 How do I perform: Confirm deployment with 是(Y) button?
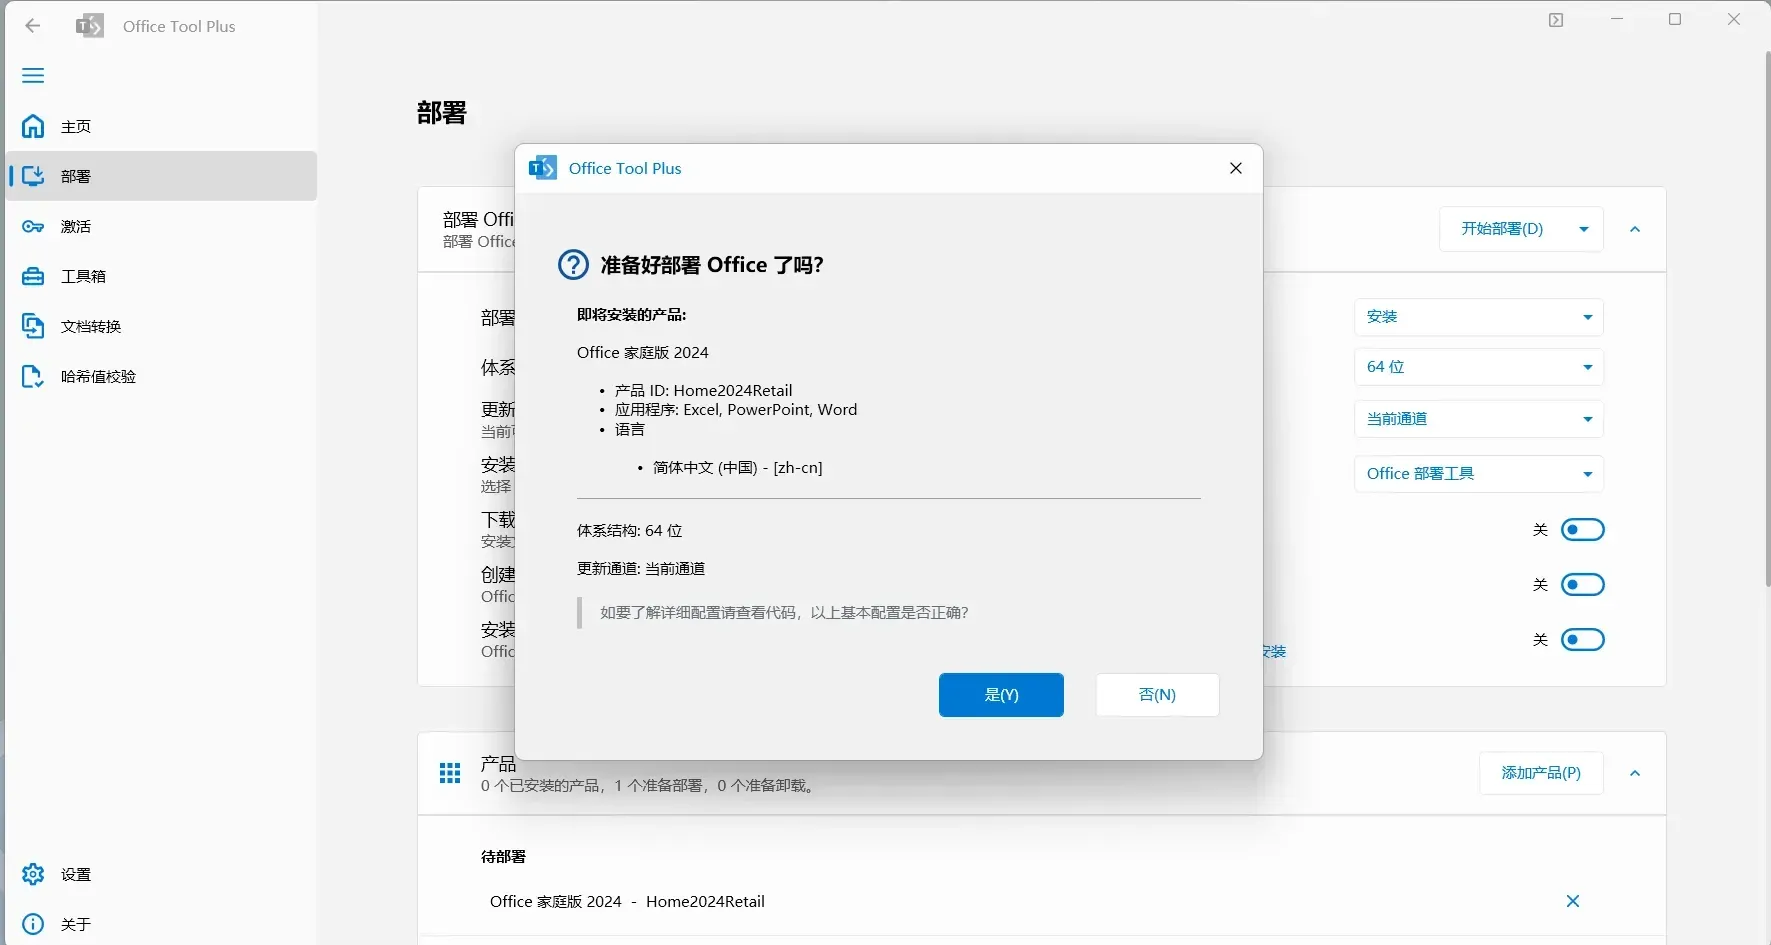click(1001, 695)
